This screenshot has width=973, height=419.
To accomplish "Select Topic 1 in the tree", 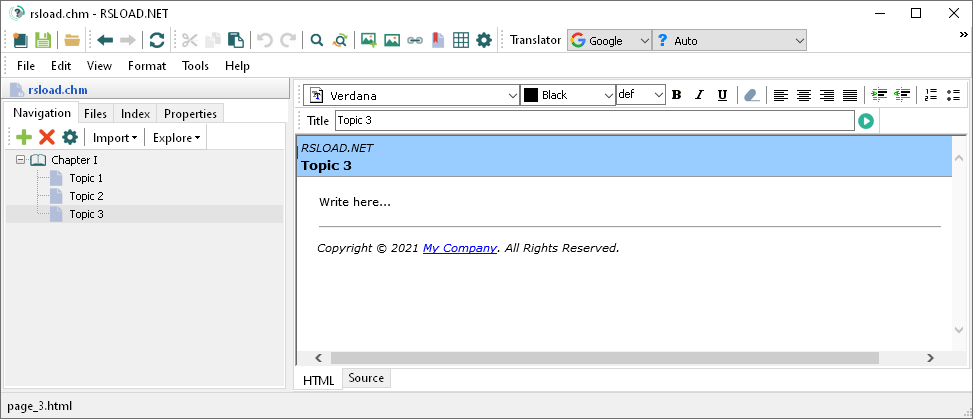I will point(86,178).
